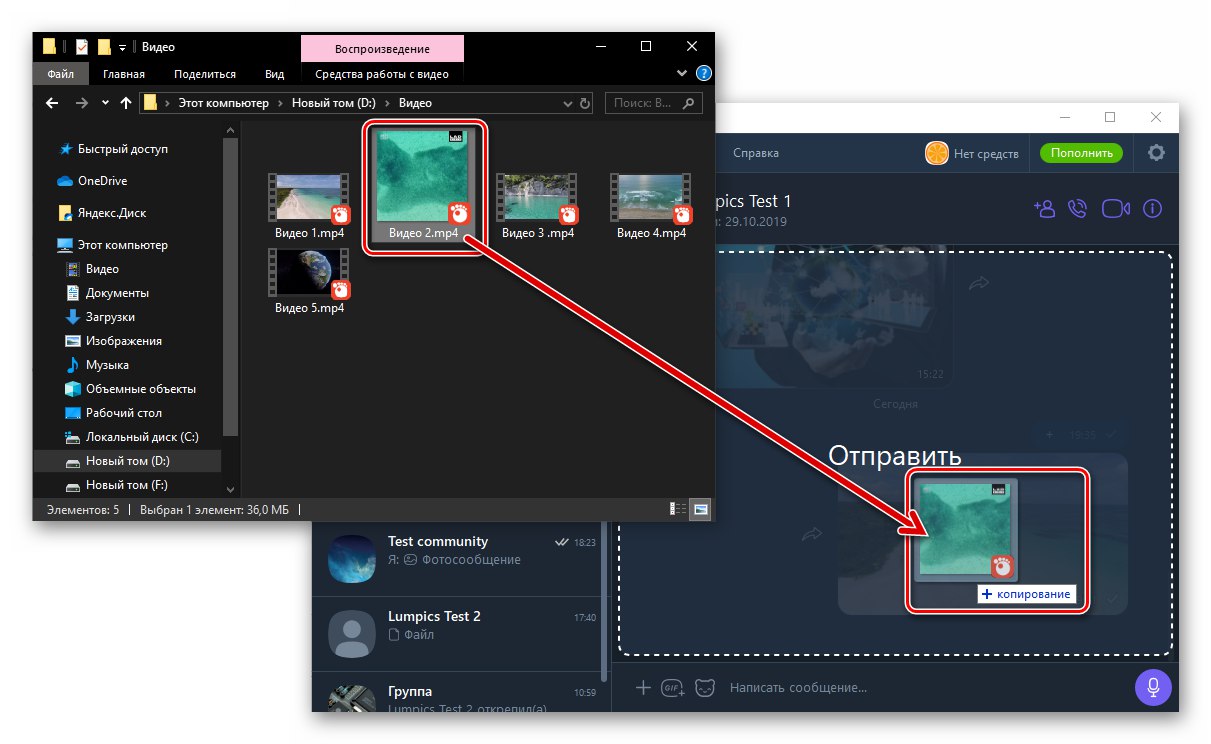Open Видео folder in navigation tree

[102, 269]
